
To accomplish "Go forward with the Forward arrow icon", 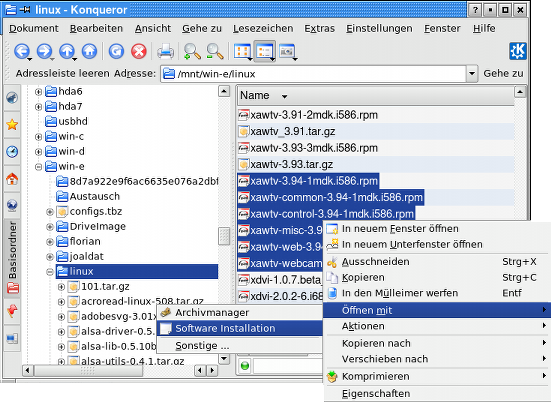I will 44,52.
